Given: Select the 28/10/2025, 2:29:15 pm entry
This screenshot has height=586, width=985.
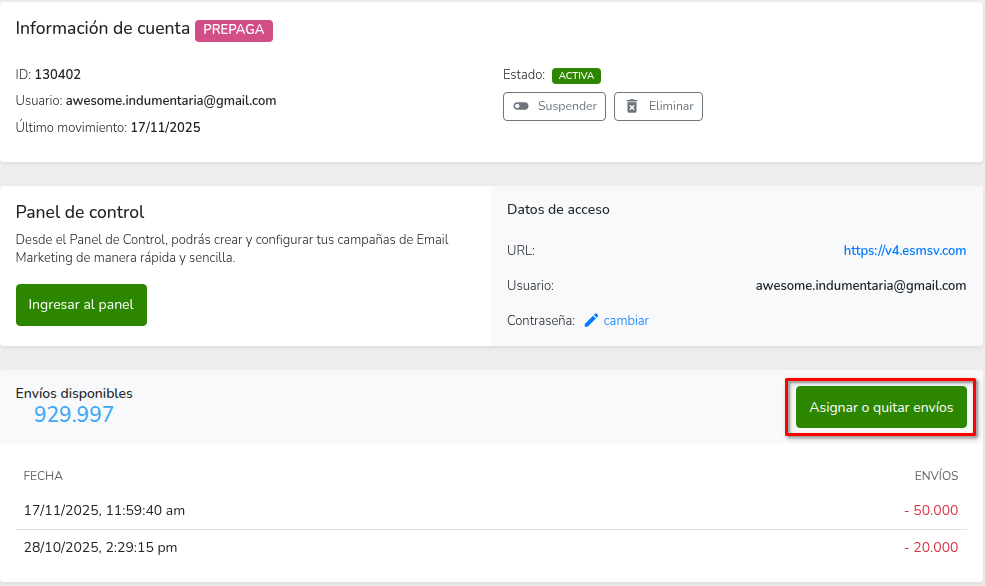Looking at the screenshot, I should coord(101,547).
